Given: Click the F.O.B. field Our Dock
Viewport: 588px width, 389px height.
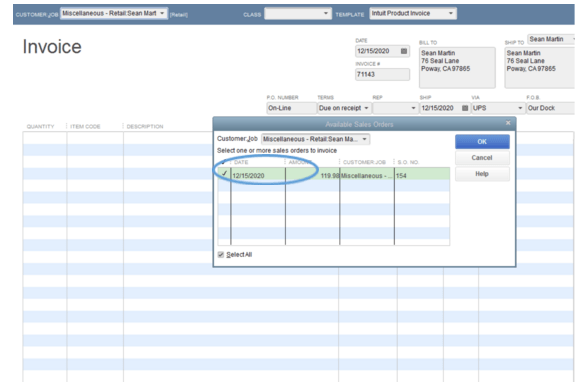Looking at the screenshot, I should coord(550,108).
